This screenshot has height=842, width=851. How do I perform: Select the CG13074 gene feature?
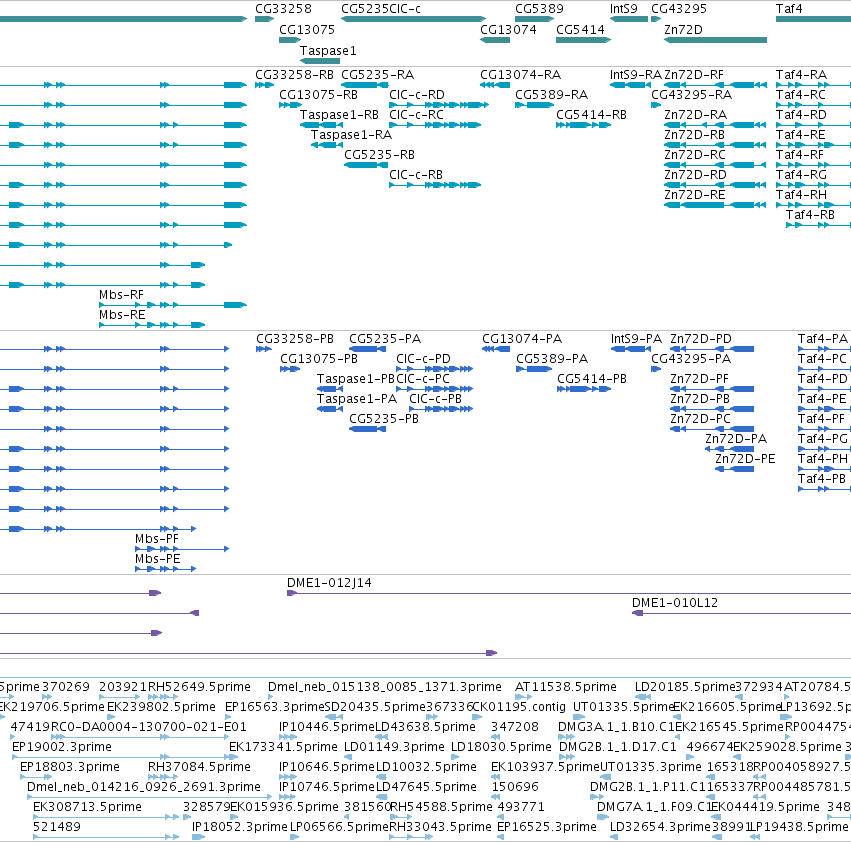(x=495, y=40)
